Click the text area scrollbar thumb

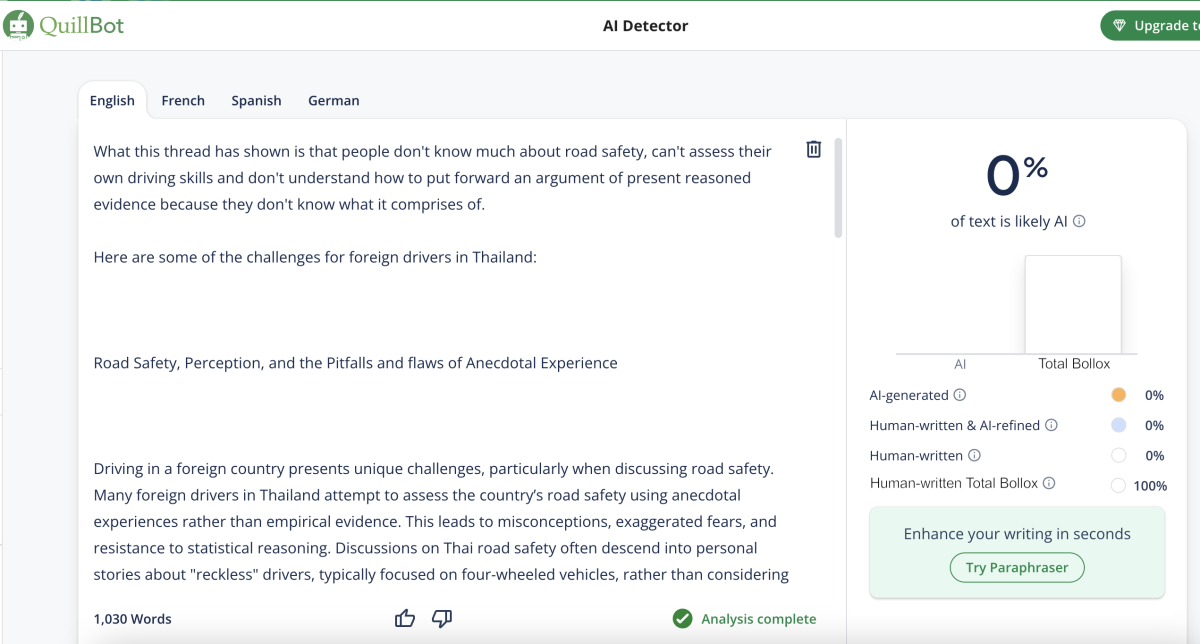pyautogui.click(x=838, y=187)
